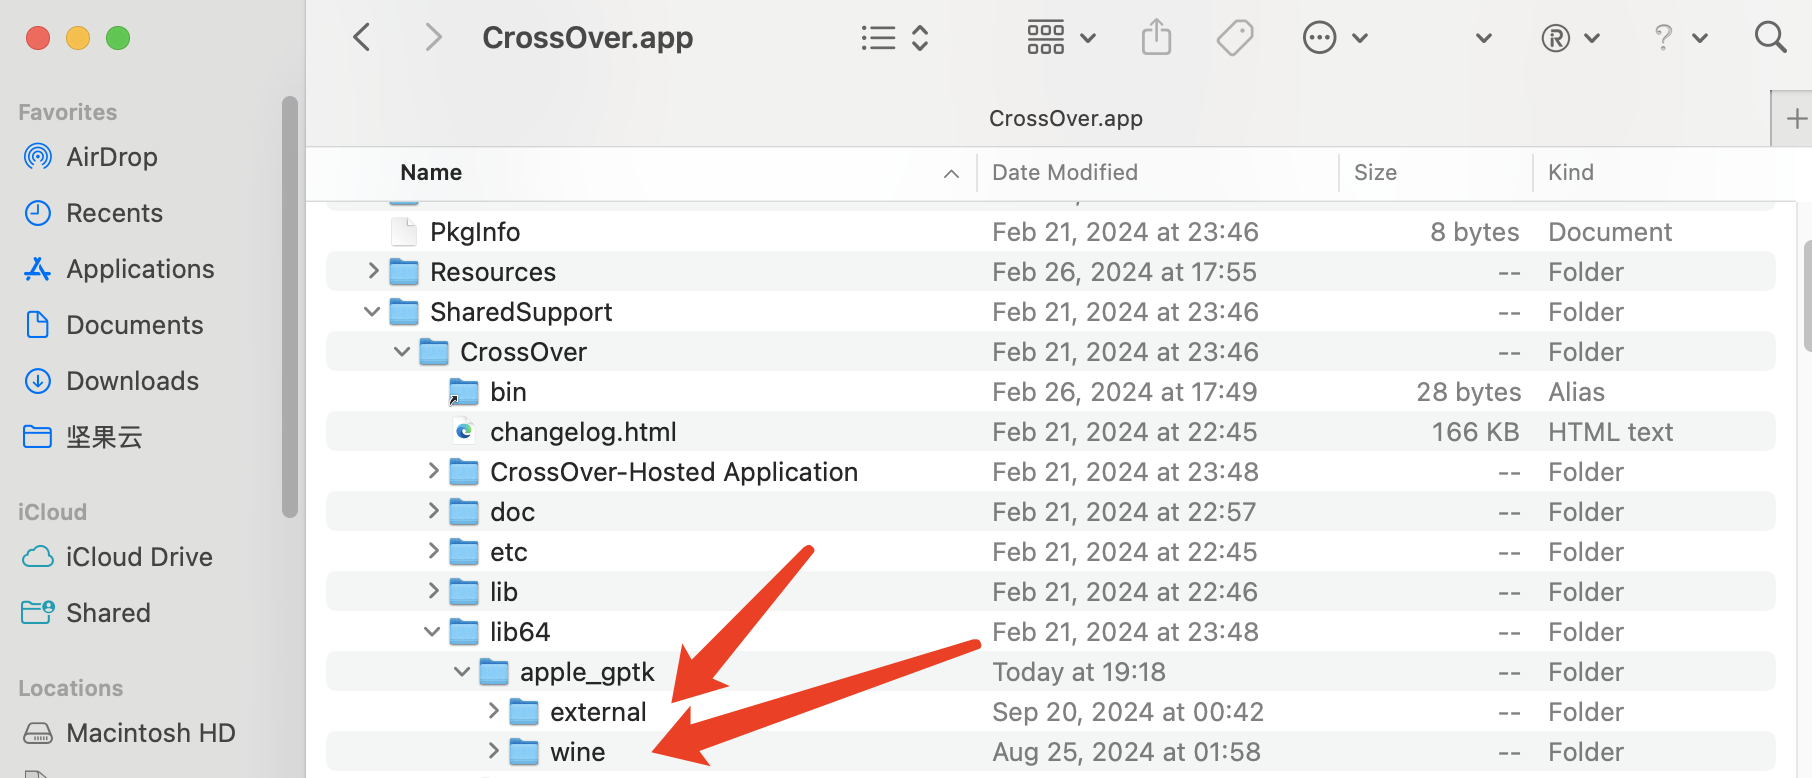Open 坚果云 folder in the sidebar
Viewport: 1812px width, 778px height.
coord(104,437)
